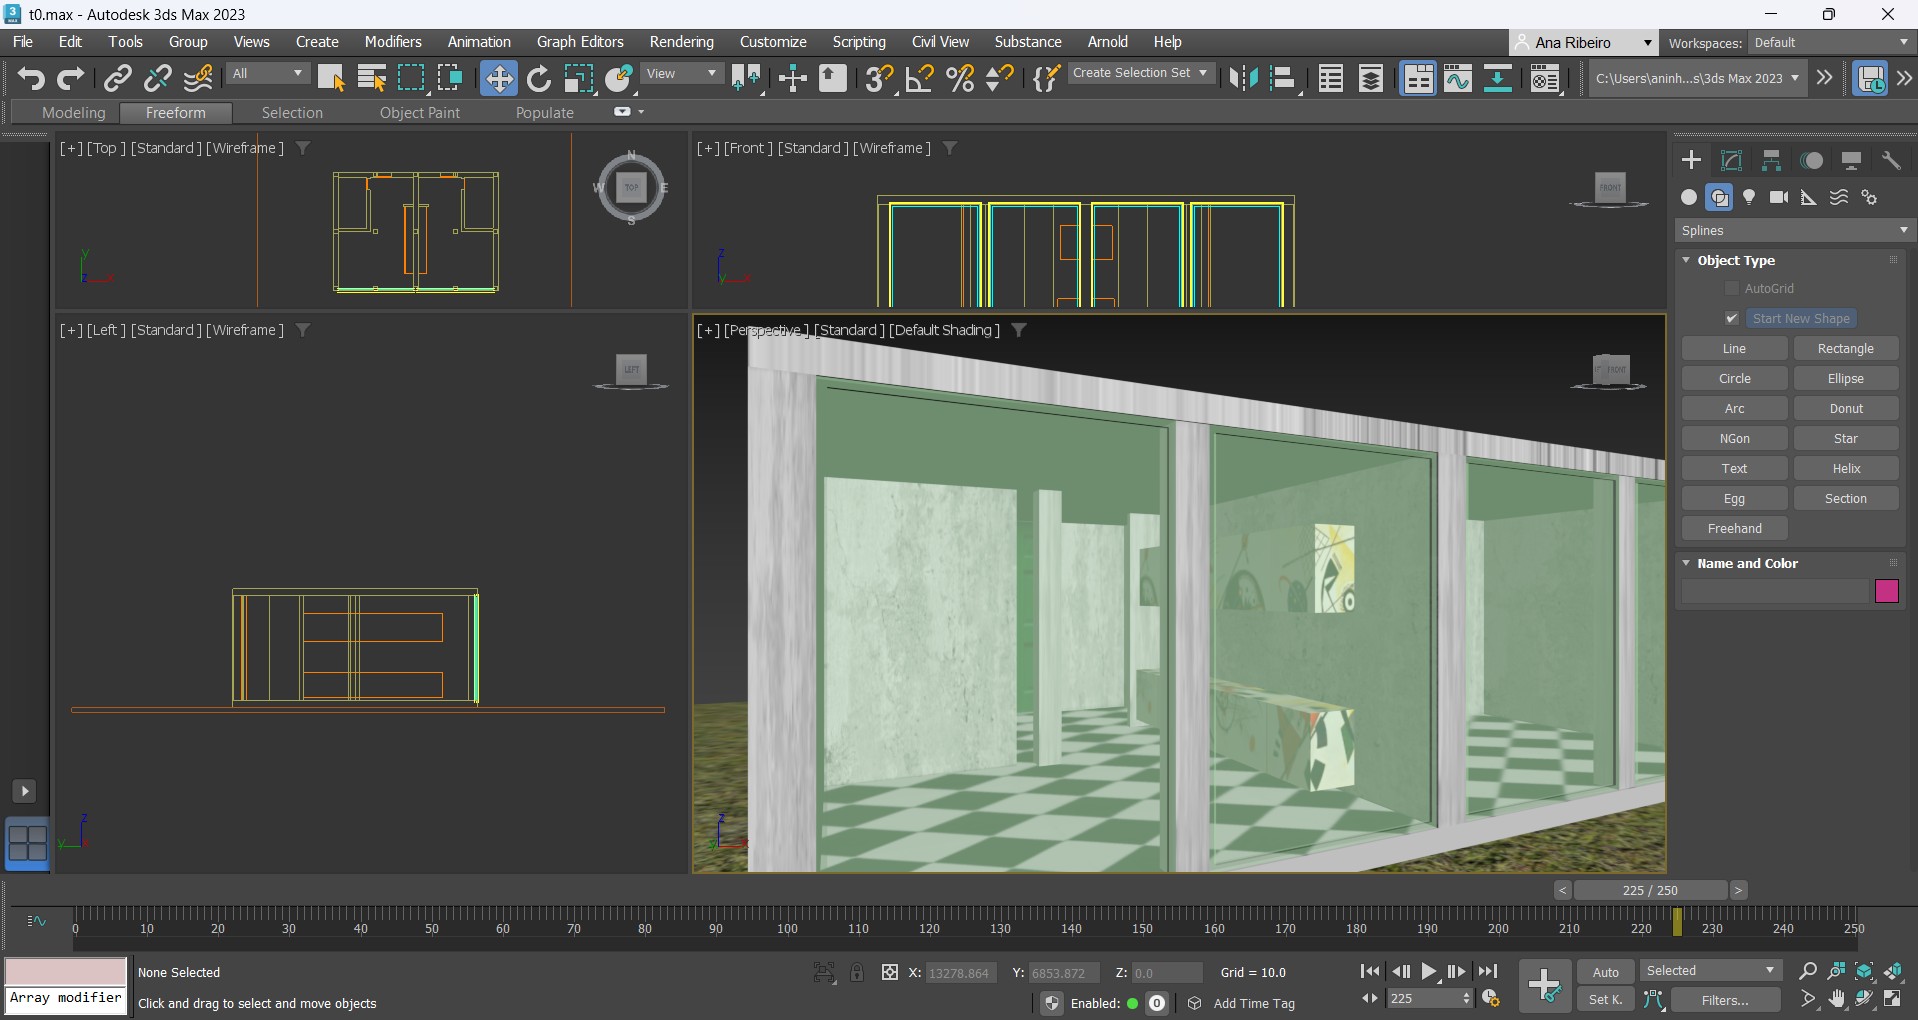Select the Cameras category icon

(x=1779, y=197)
